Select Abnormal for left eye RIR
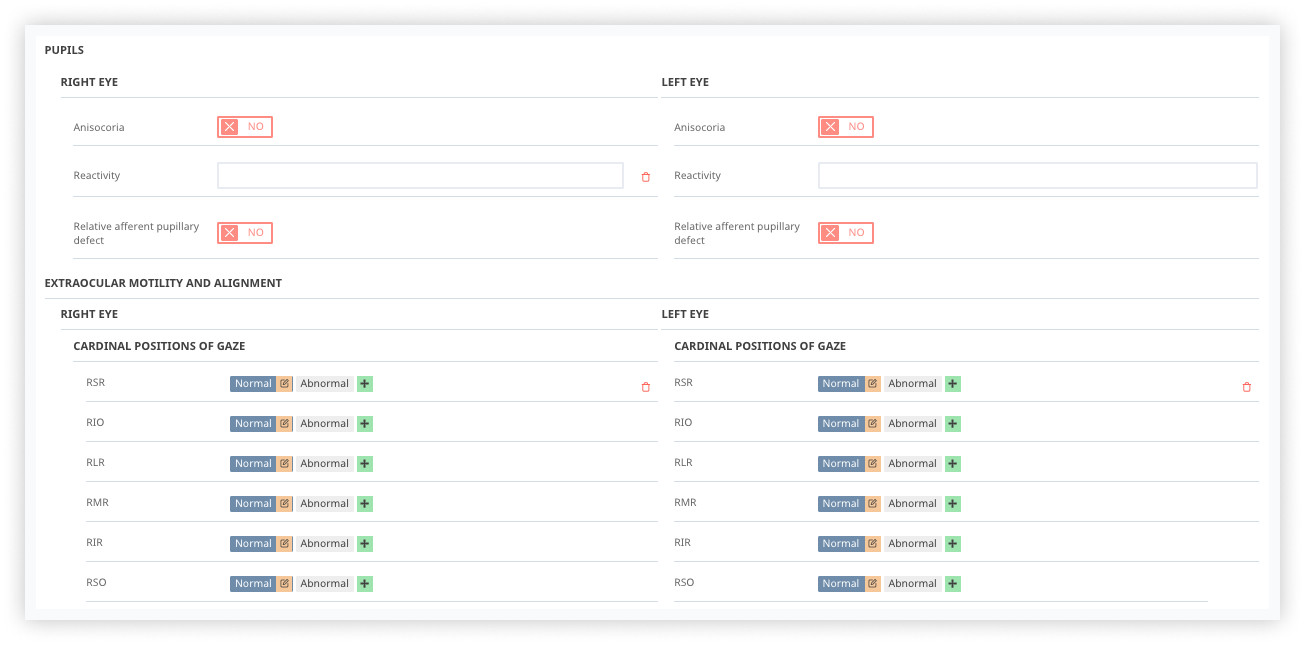The width and height of the screenshot is (1305, 645). point(913,544)
